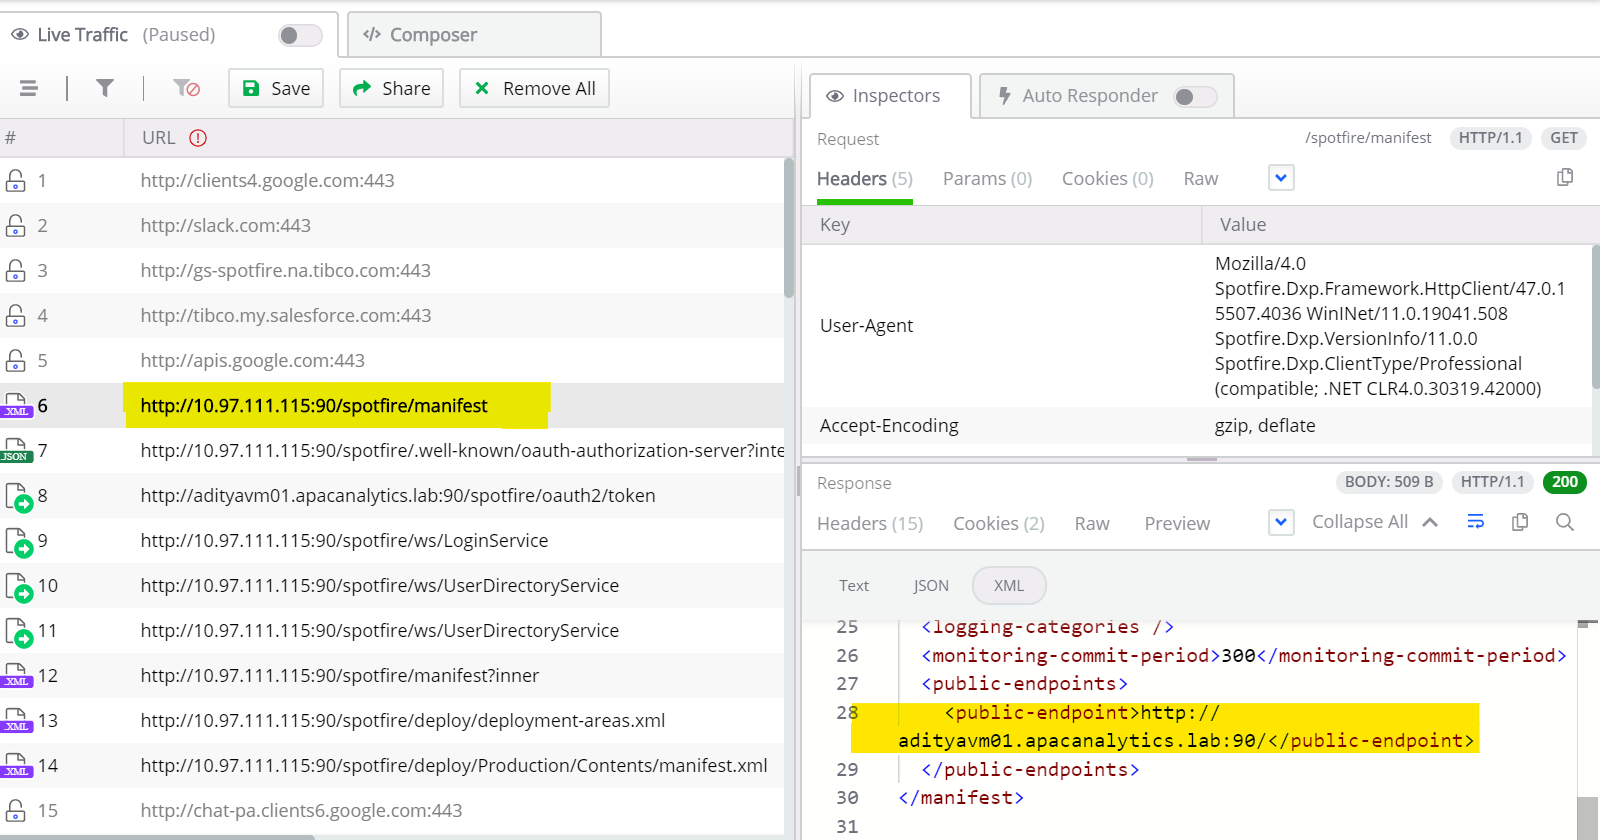Open the response Cookies tab
Viewport: 1600px width, 840px height.
click(999, 523)
